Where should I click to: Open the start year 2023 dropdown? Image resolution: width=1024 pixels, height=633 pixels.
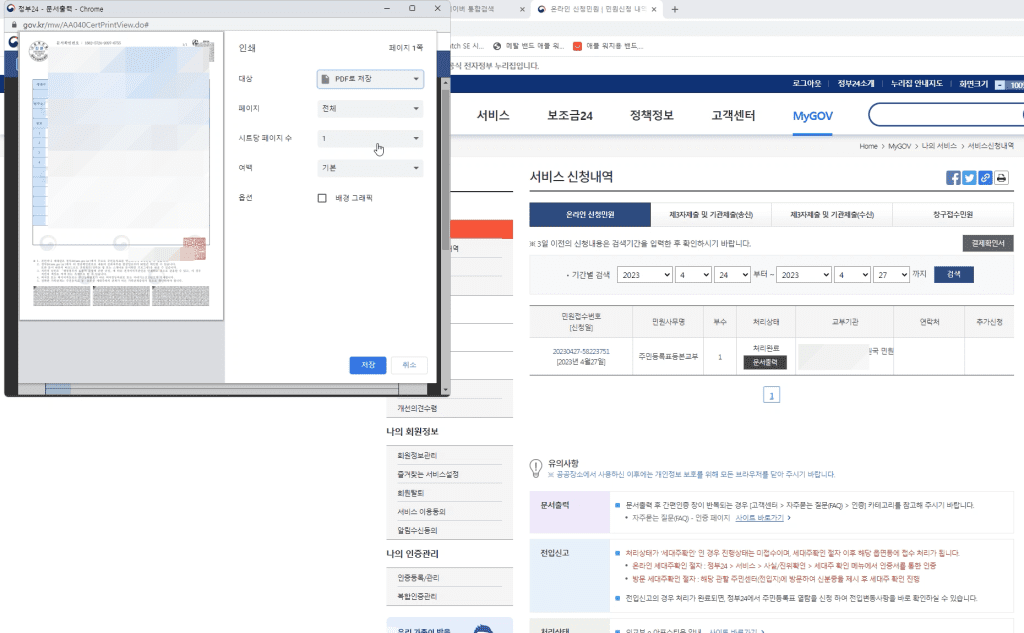[x=645, y=275]
